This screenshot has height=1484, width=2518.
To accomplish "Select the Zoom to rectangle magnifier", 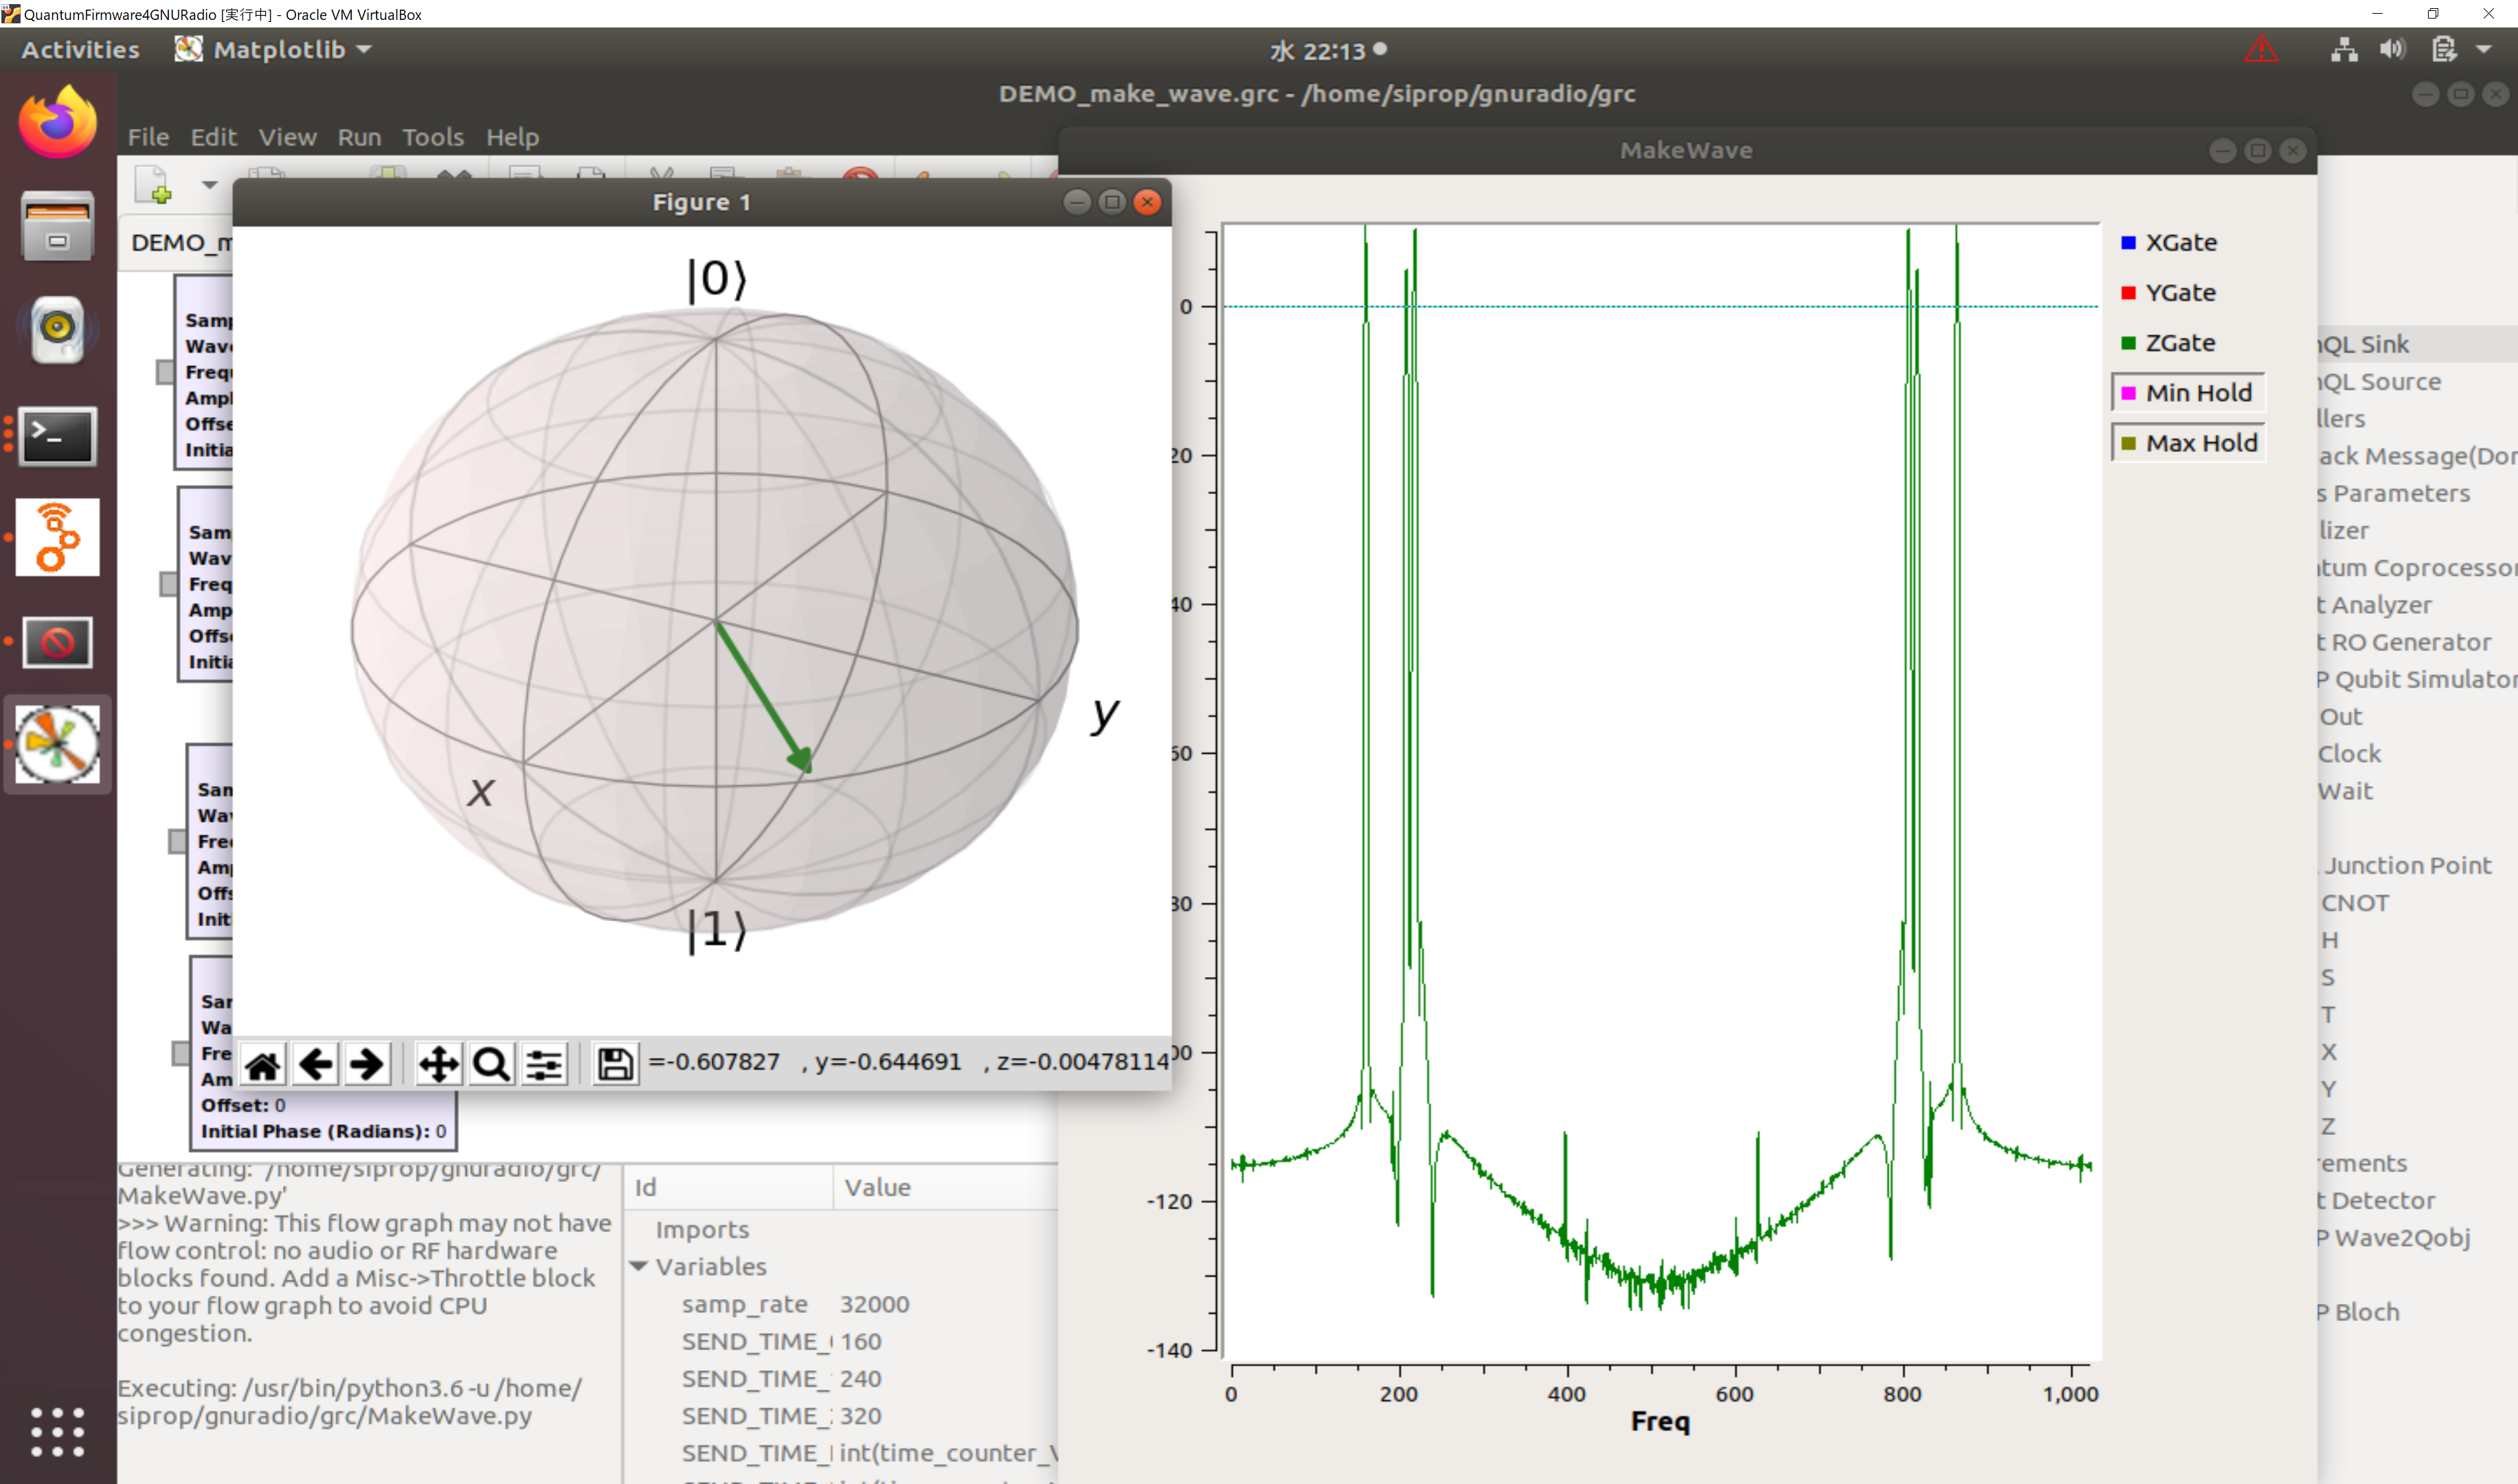I will [x=491, y=1064].
